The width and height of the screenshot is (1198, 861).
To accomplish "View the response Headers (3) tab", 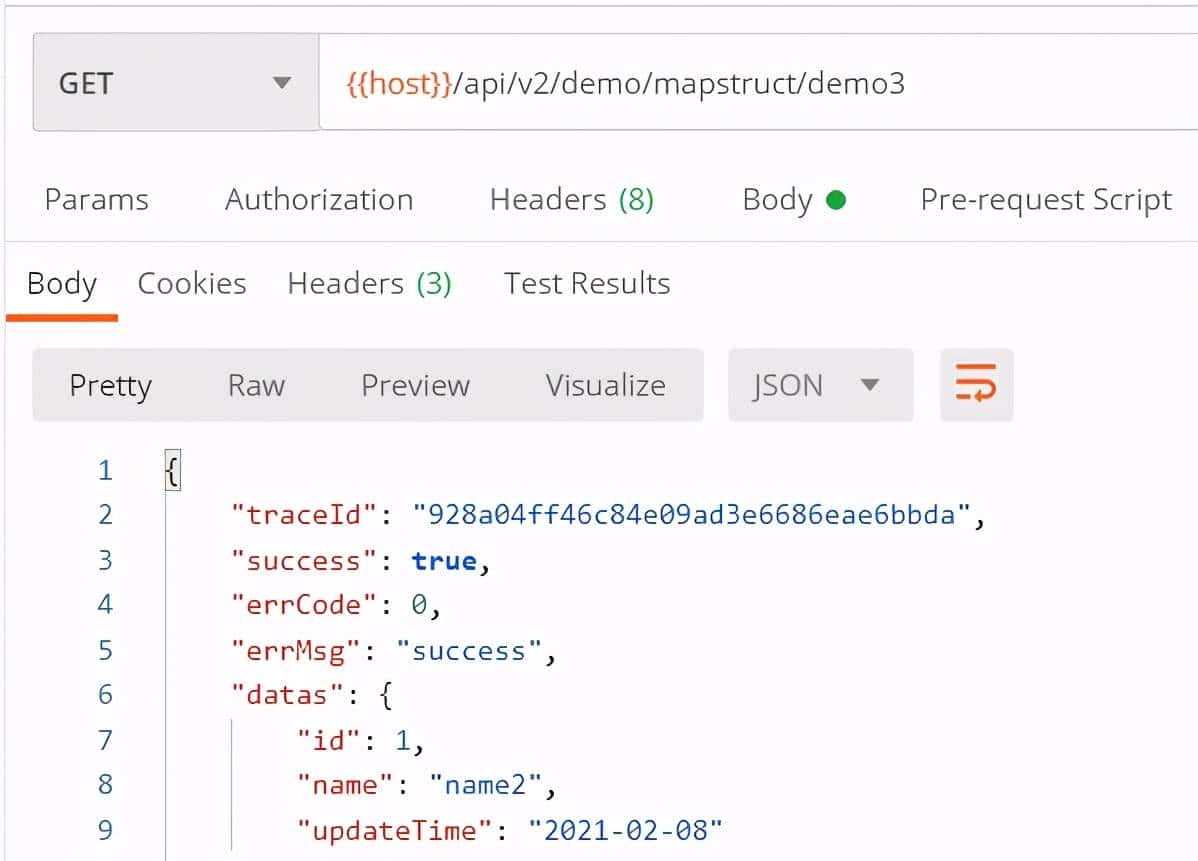I will [369, 284].
